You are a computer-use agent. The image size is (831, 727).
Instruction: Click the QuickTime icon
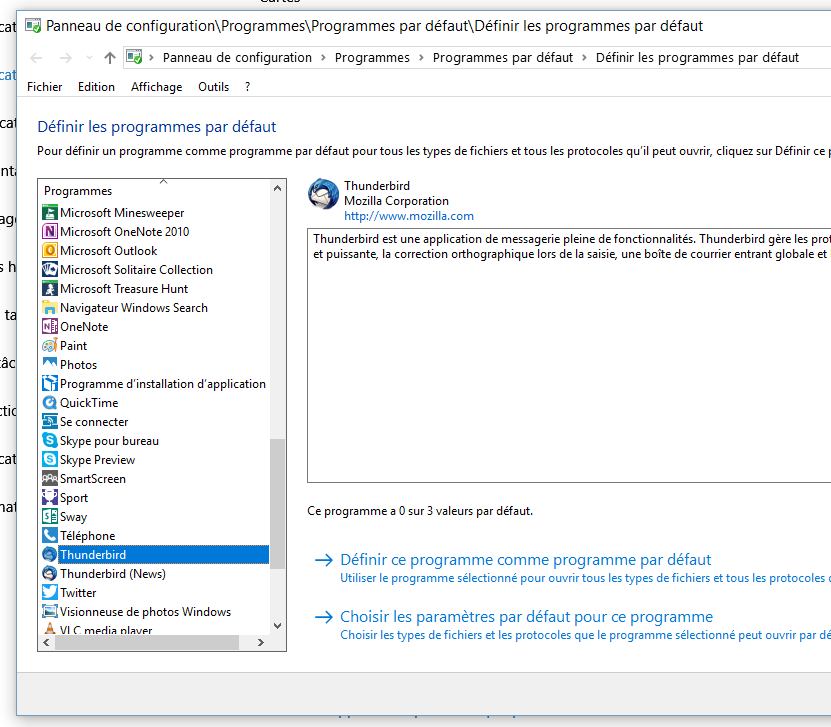coord(49,403)
